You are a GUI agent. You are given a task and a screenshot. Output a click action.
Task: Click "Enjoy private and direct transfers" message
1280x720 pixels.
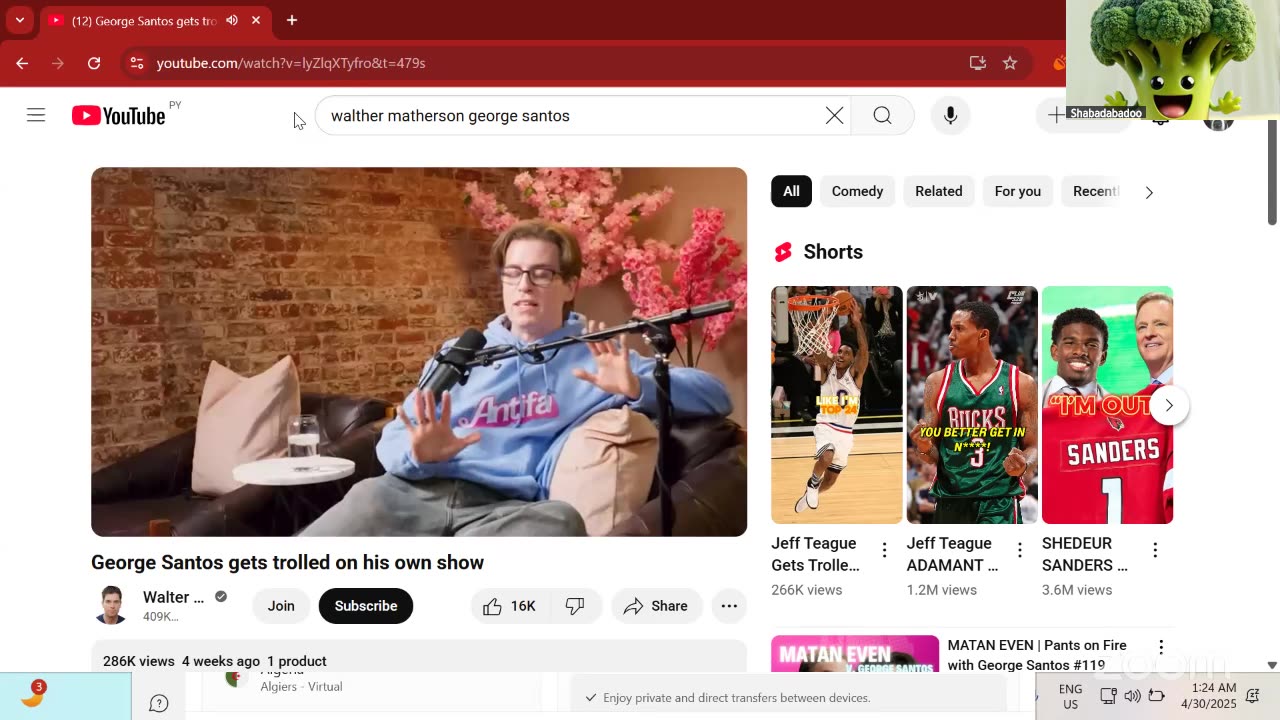point(737,698)
